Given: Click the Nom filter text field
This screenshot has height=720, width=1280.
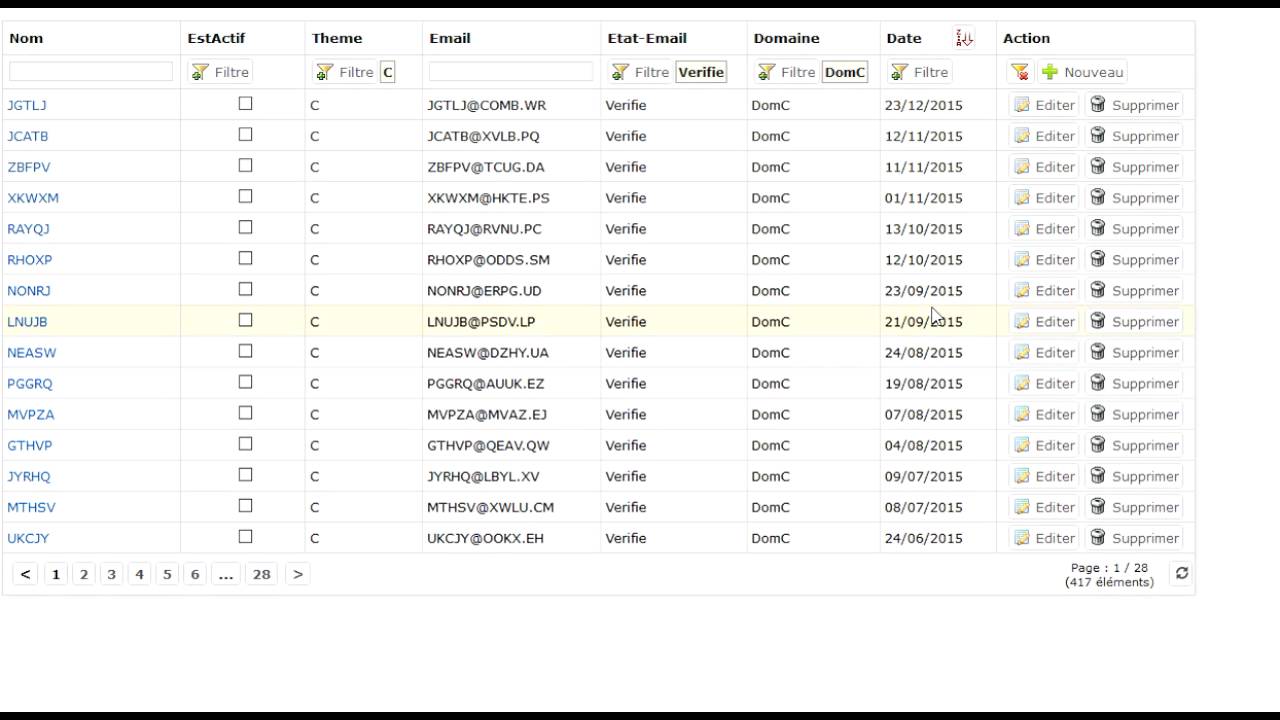Looking at the screenshot, I should (91, 72).
